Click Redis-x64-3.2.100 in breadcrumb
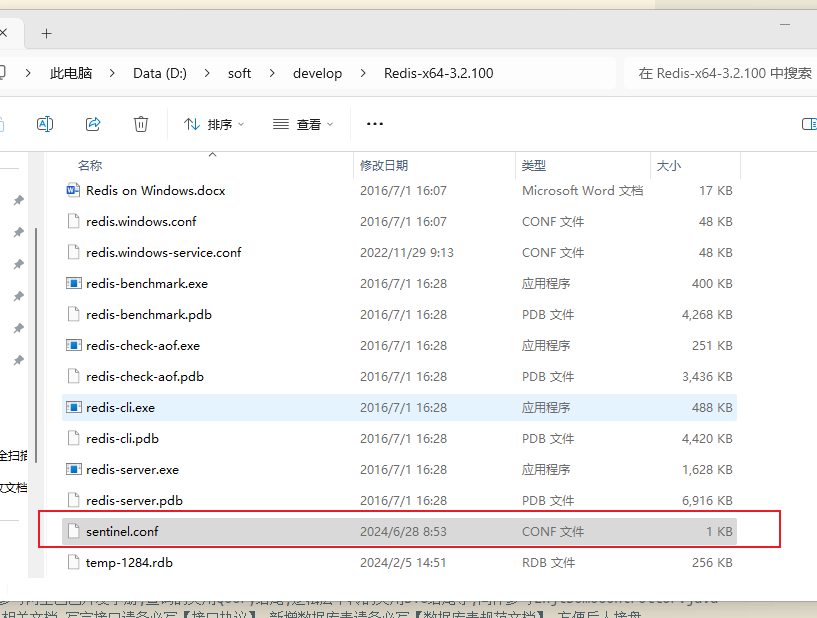The height and width of the screenshot is (618, 817). pos(439,73)
